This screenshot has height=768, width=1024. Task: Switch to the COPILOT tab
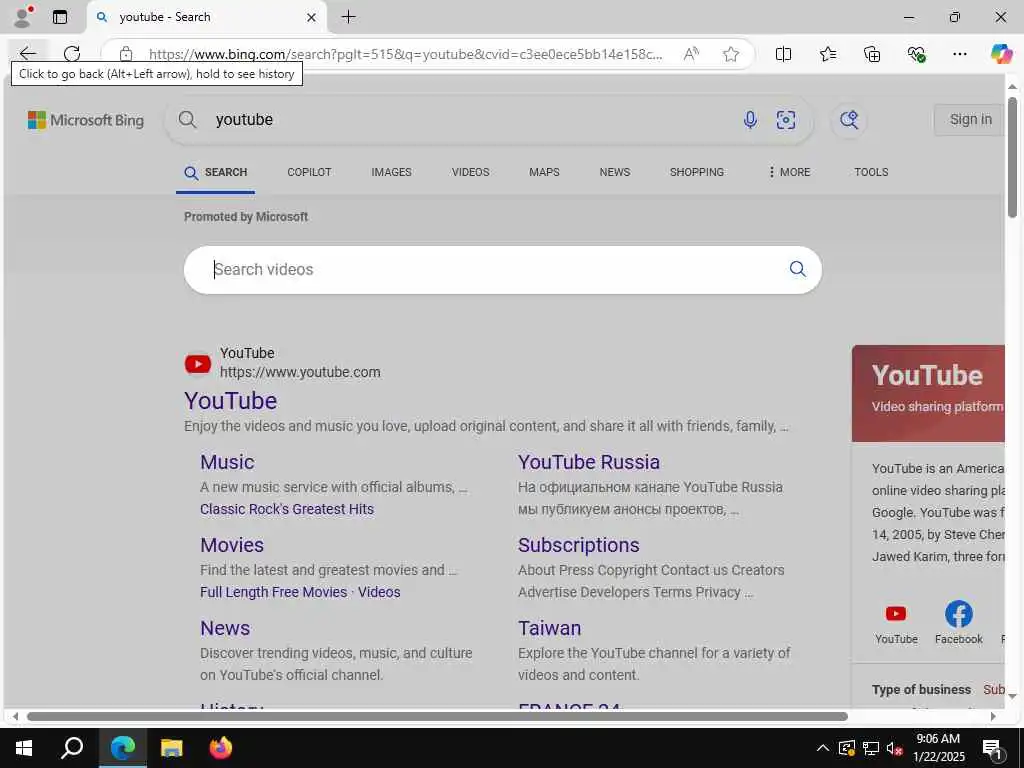309,172
